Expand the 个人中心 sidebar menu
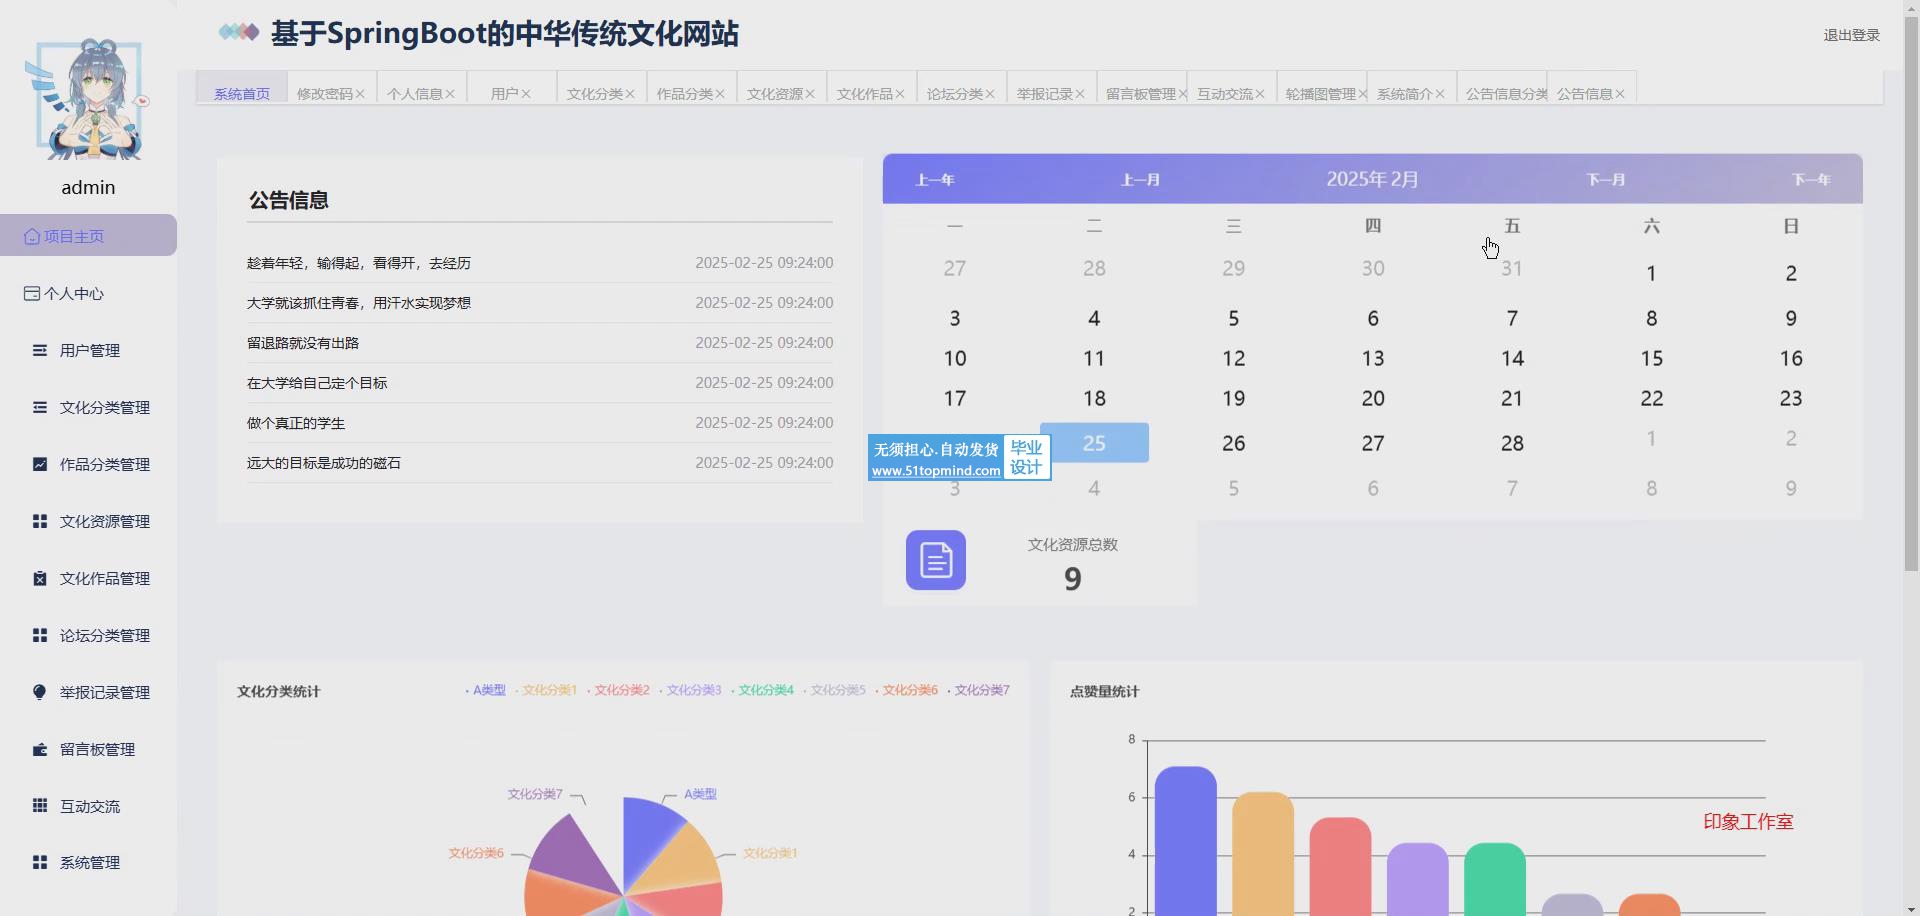Image resolution: width=1920 pixels, height=916 pixels. tap(73, 293)
